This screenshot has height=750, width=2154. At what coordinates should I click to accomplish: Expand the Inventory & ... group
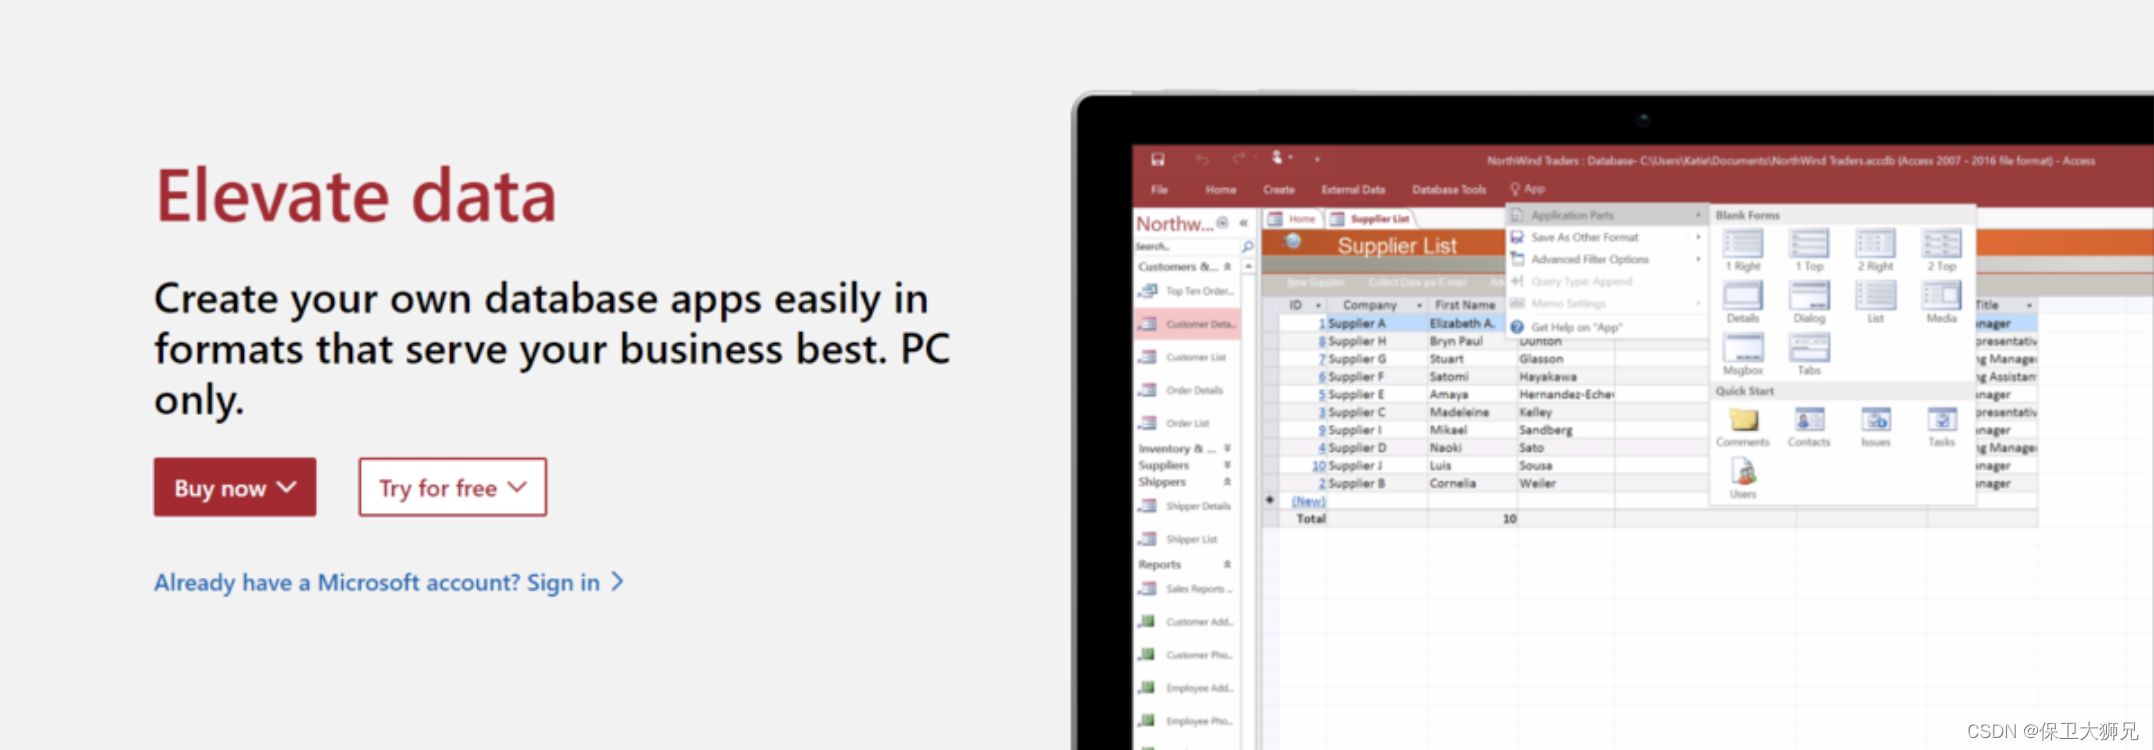click(x=1185, y=449)
